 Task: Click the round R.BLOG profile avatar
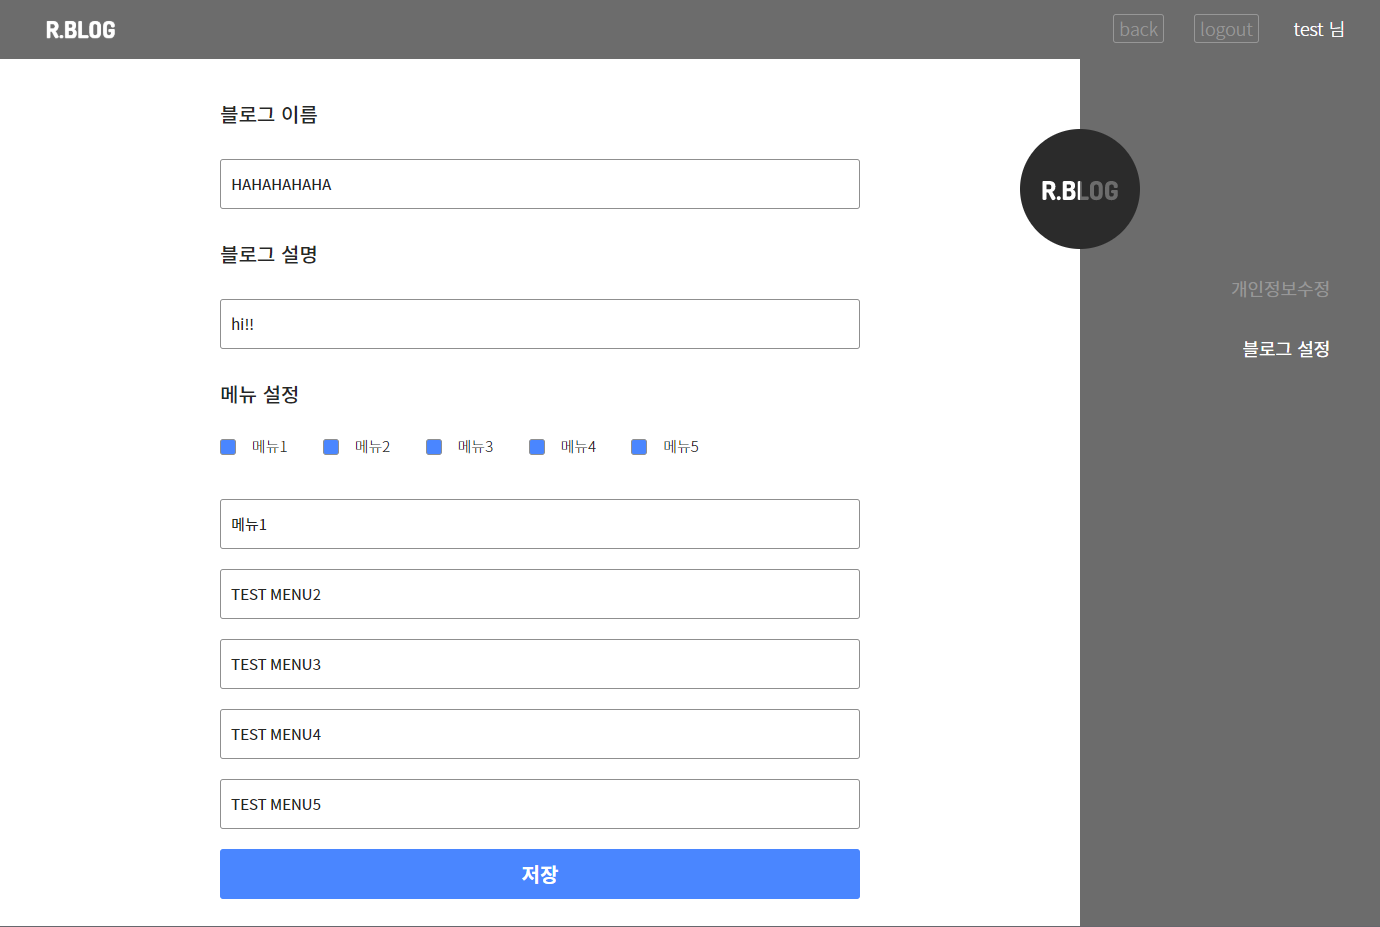(1080, 189)
